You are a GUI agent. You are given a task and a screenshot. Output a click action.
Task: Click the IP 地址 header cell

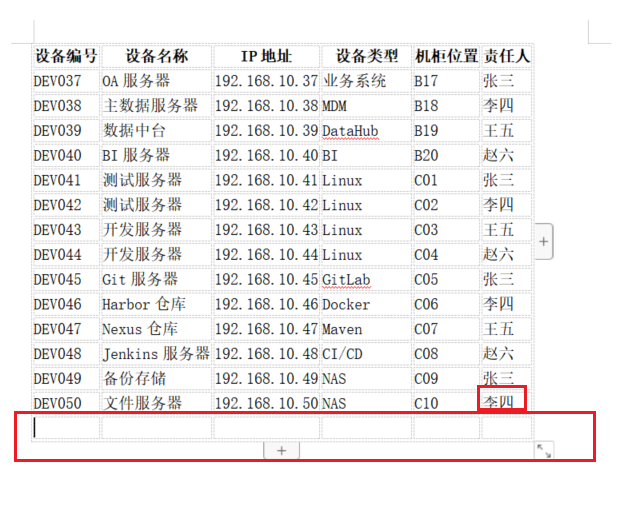click(x=265, y=56)
